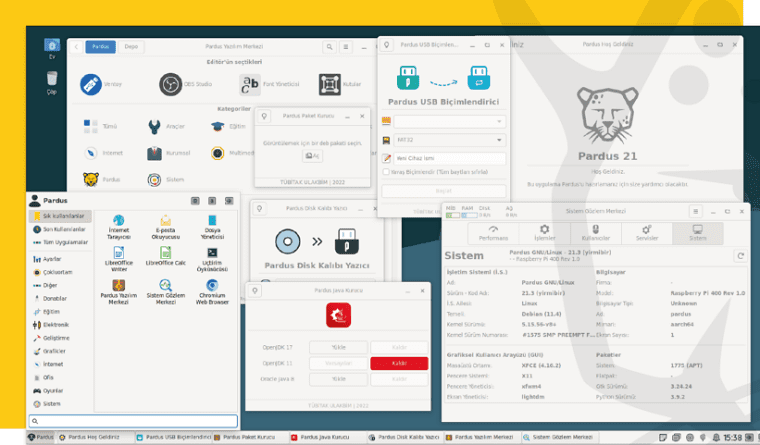This screenshot has height=445, width=760.
Task: Switch to Depo tab in Yazılım Merkezi
Action: coord(131,47)
